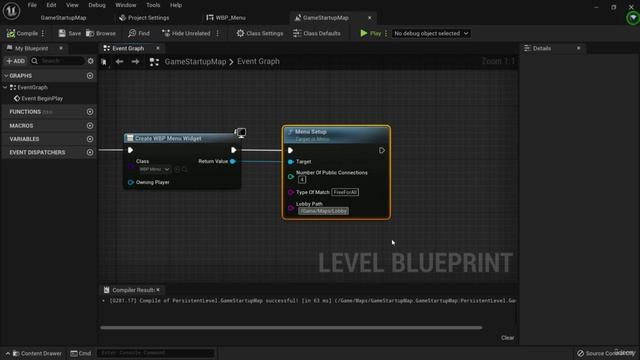The width and height of the screenshot is (640, 360).
Task: Add a new variable with plus icon
Action: (90, 139)
